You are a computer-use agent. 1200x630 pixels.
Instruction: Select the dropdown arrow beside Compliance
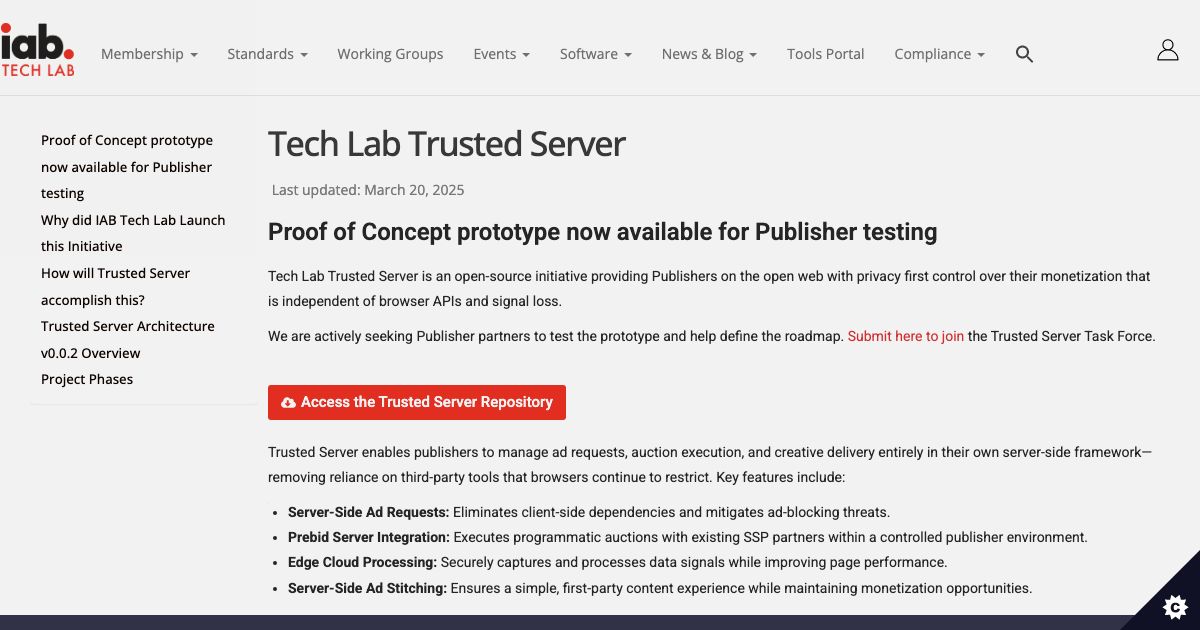pos(980,55)
